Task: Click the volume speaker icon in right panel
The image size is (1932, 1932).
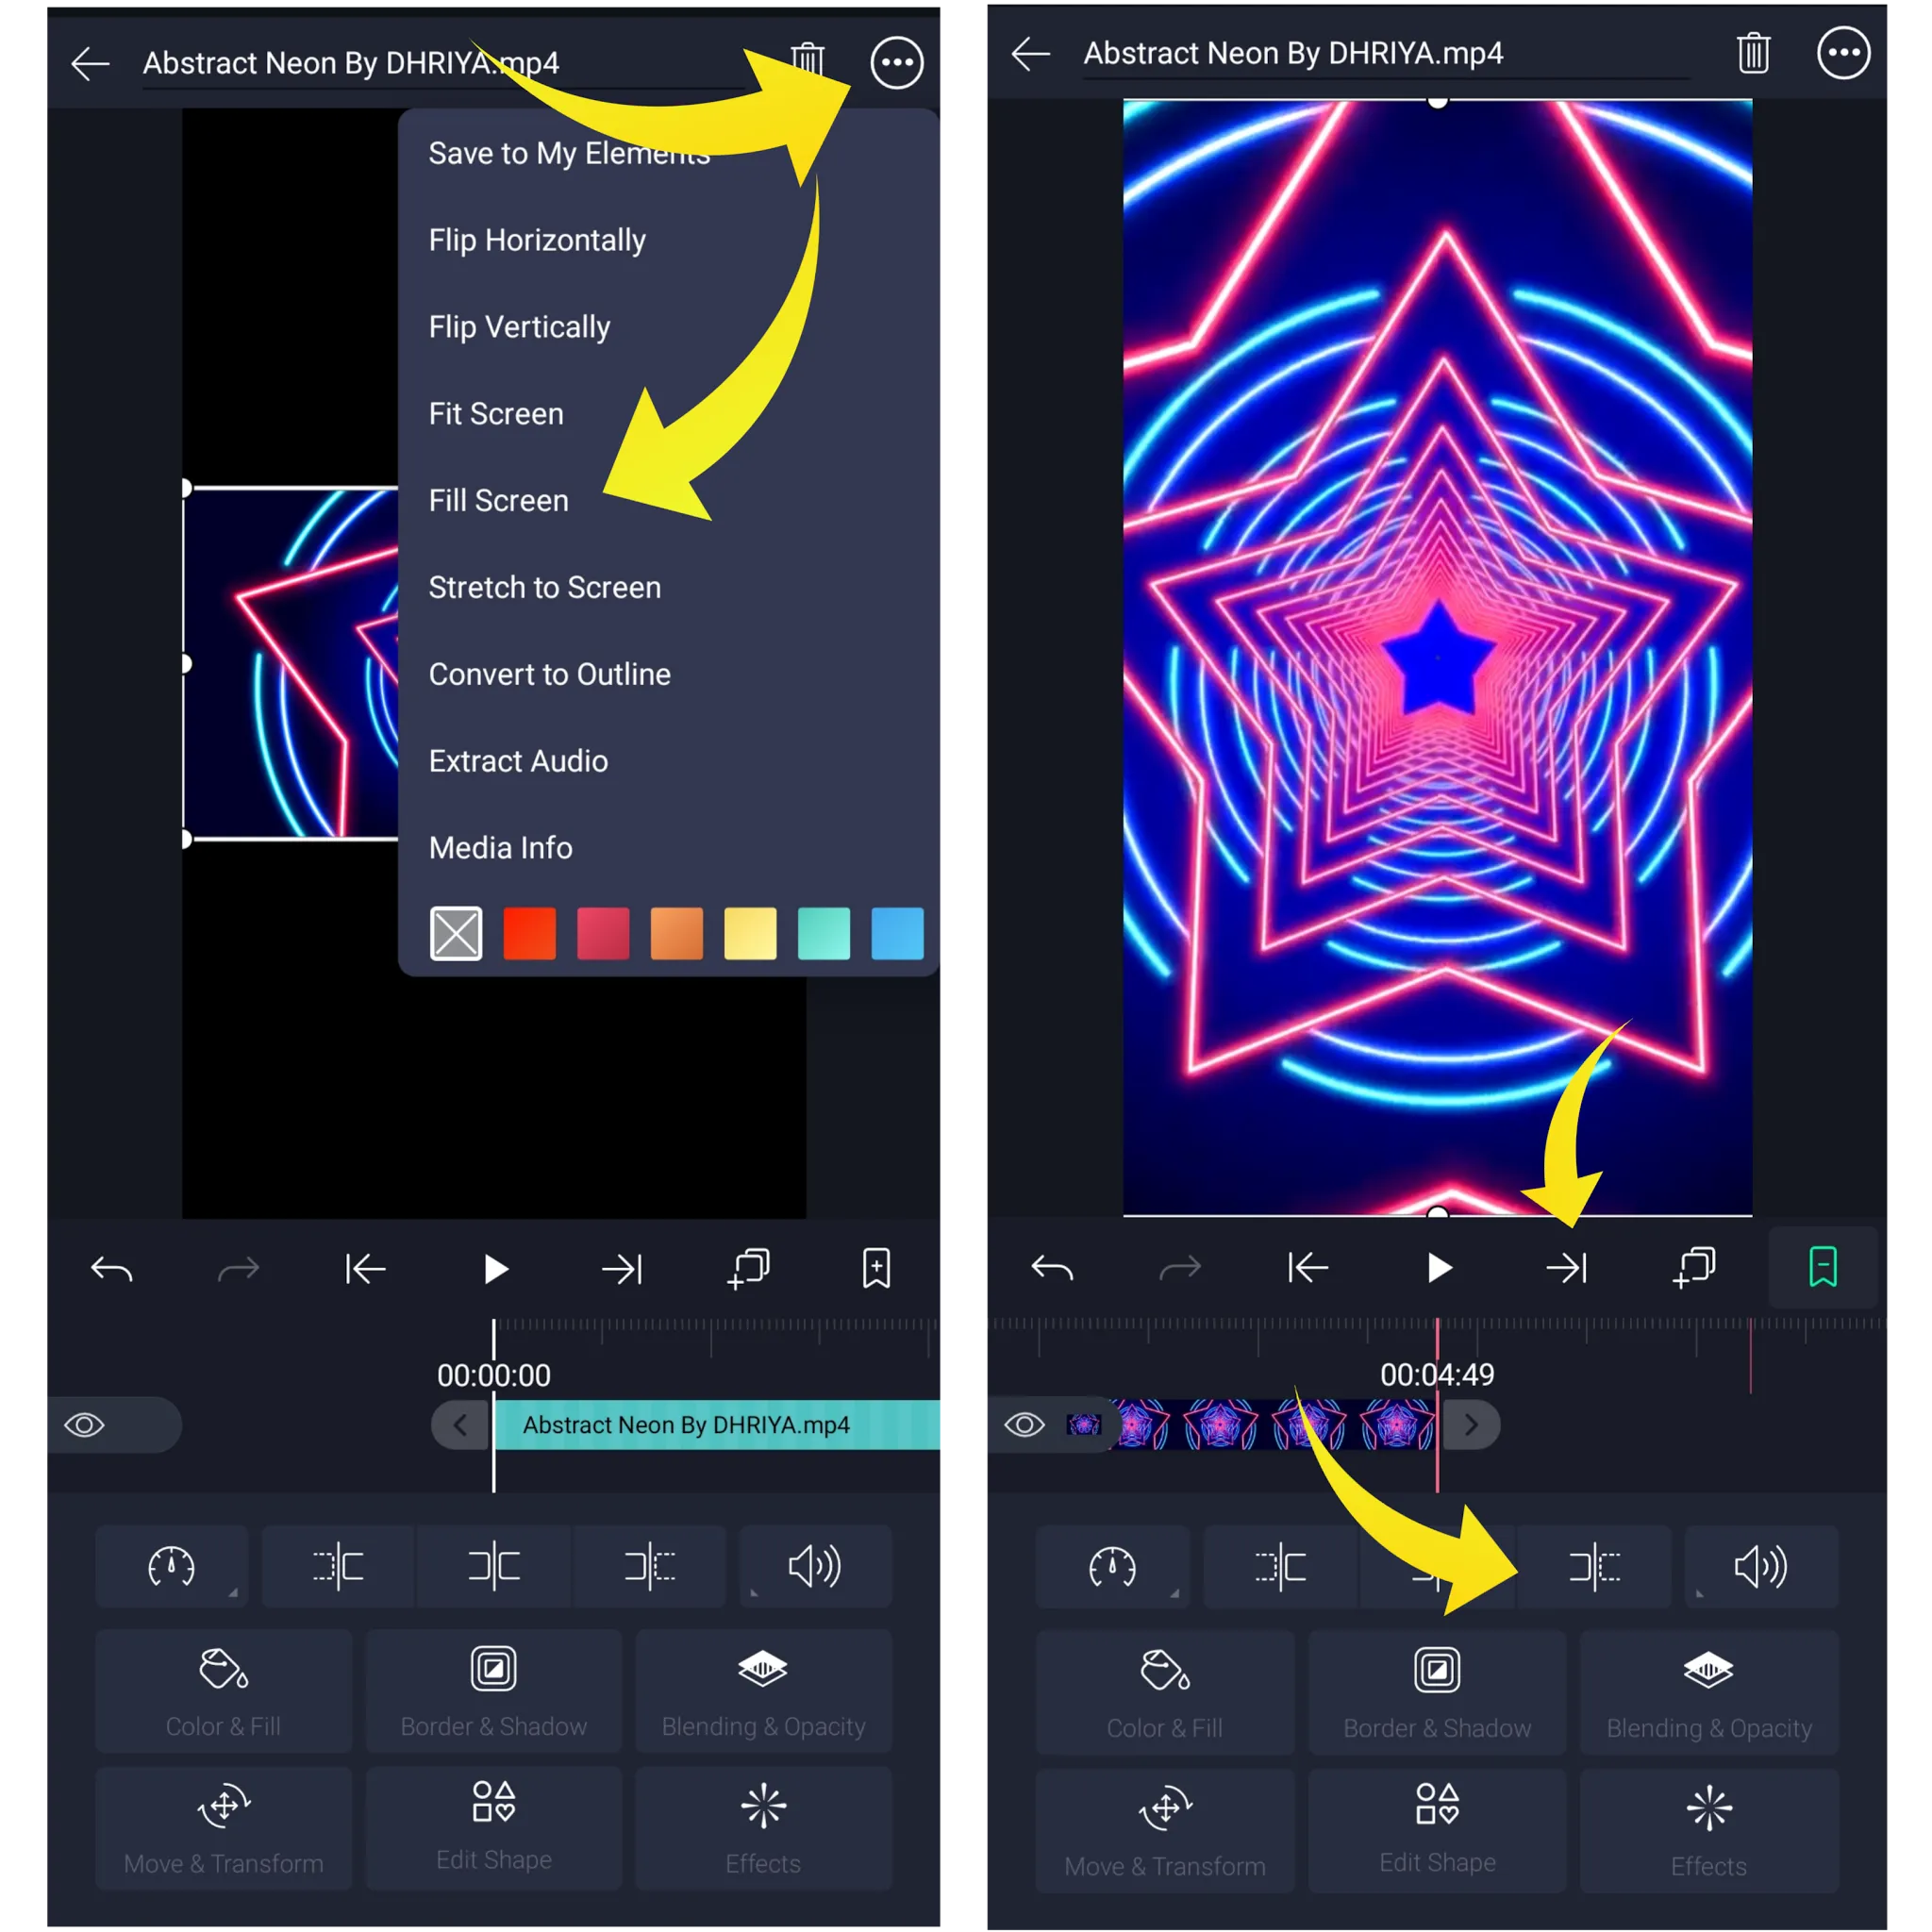Action: click(1760, 1567)
